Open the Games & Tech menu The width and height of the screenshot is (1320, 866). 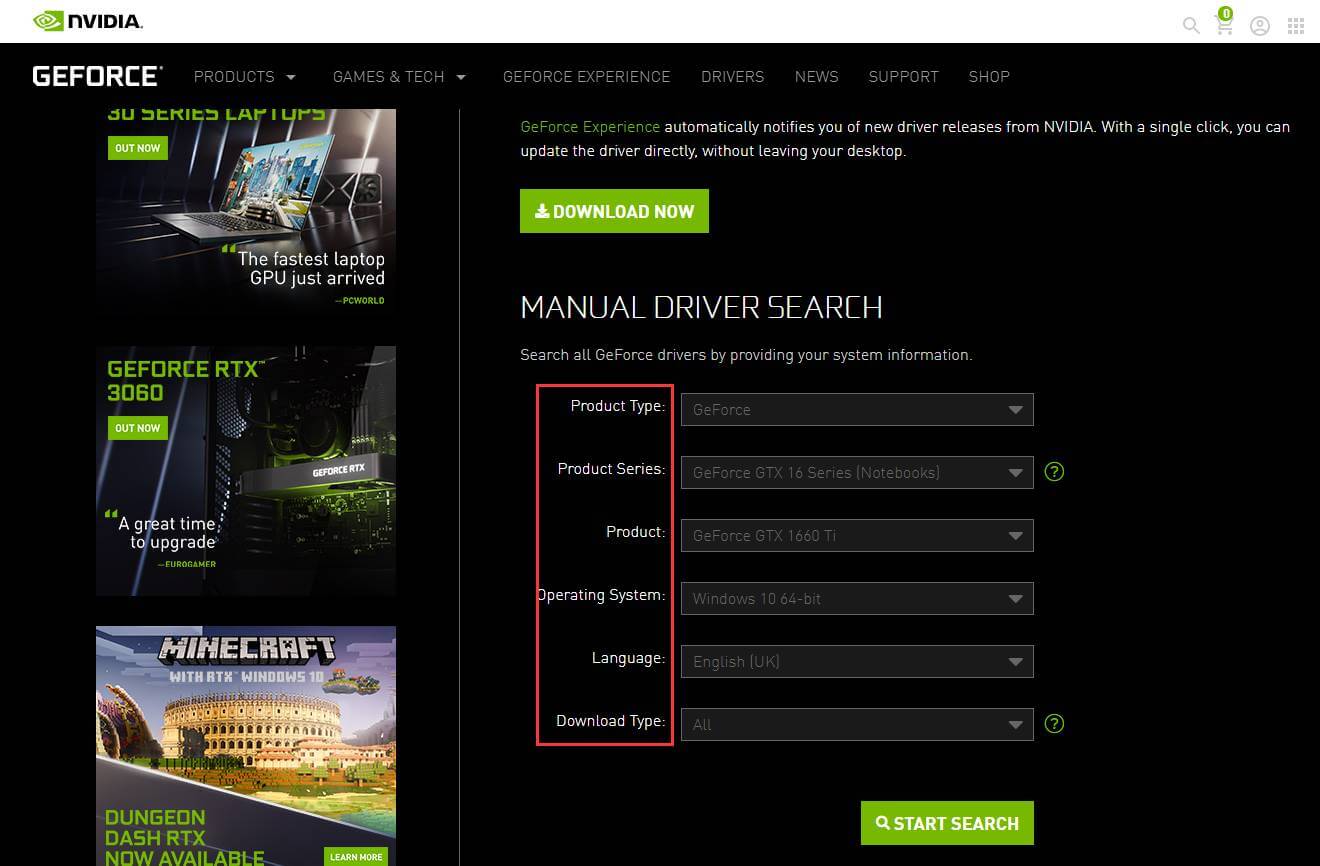[399, 77]
